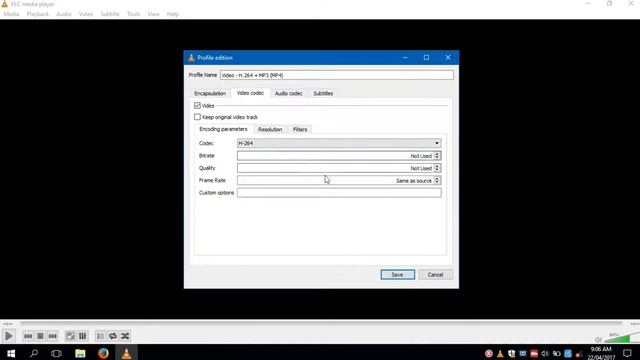Adjust the VLC volume slider
The height and width of the screenshot is (360, 640).
pyautogui.click(x=622, y=338)
